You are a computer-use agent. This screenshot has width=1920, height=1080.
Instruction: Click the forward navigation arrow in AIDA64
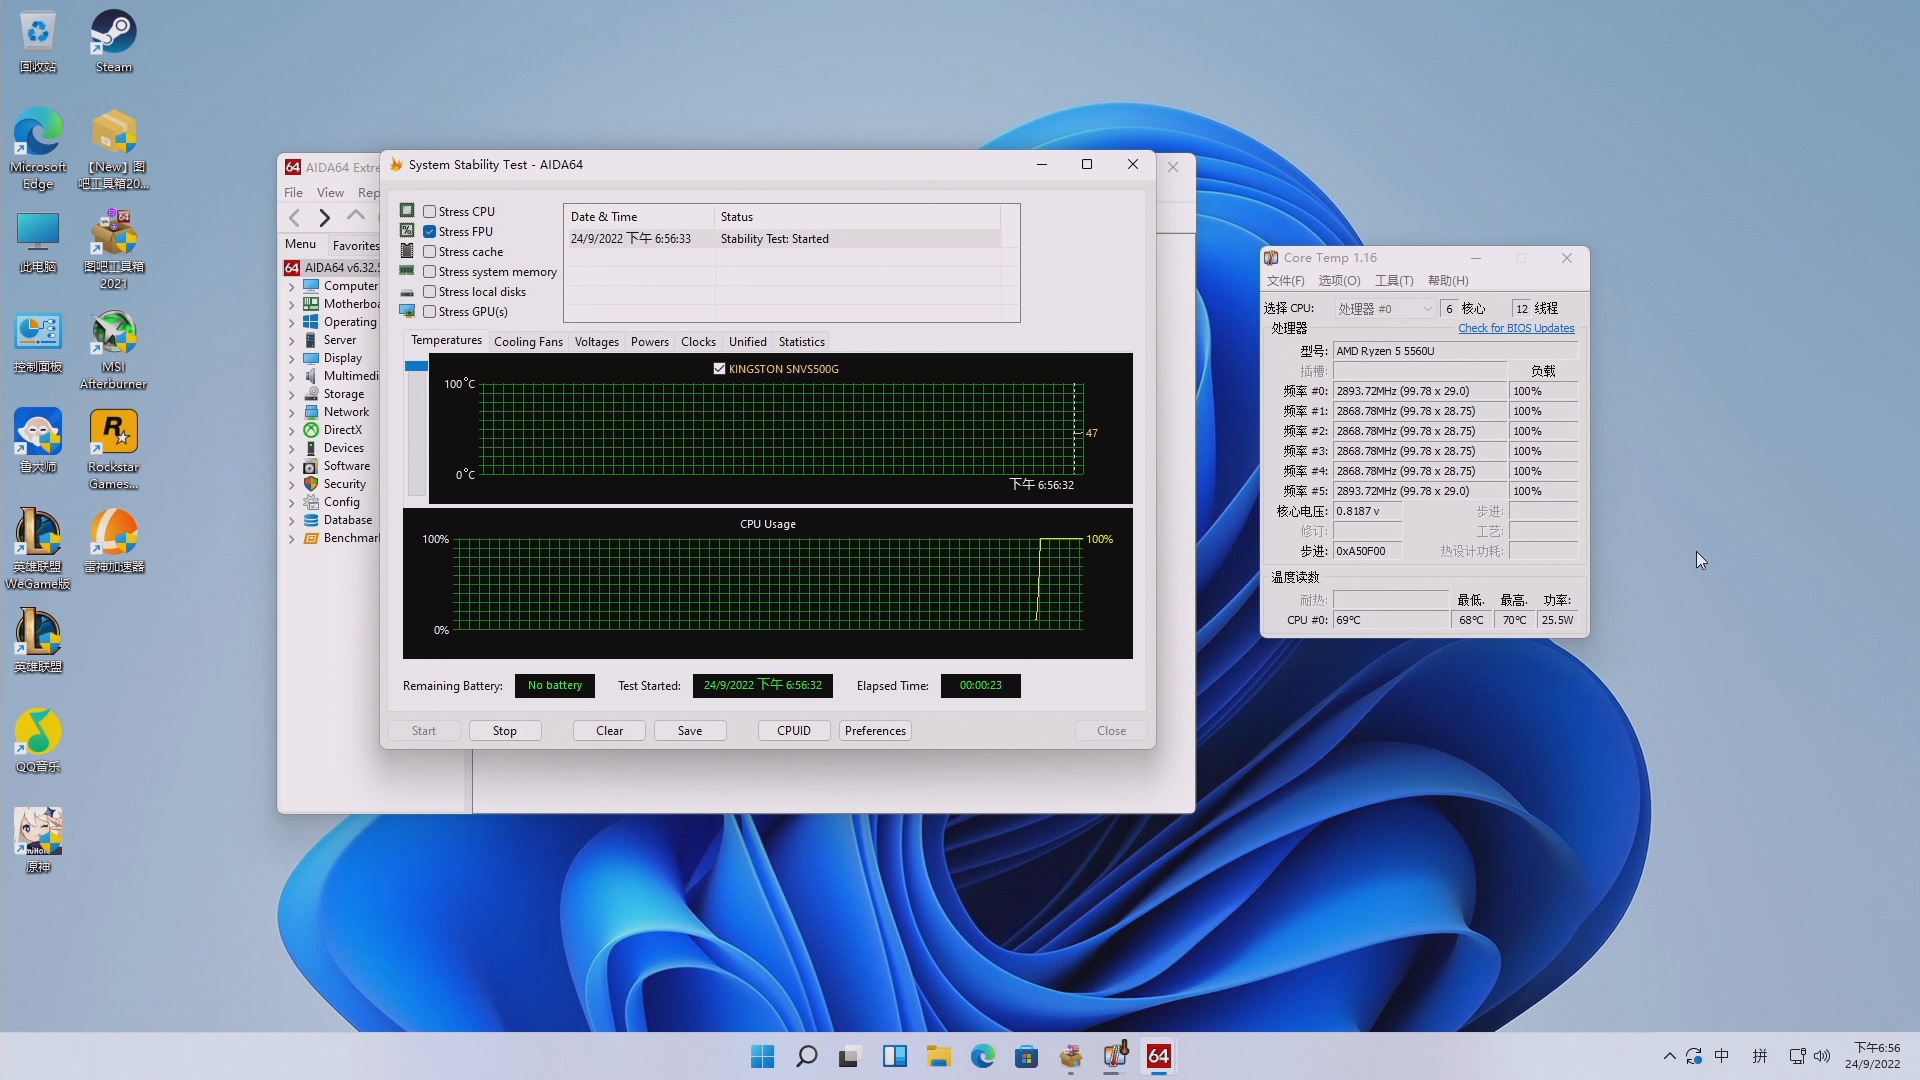(x=324, y=217)
